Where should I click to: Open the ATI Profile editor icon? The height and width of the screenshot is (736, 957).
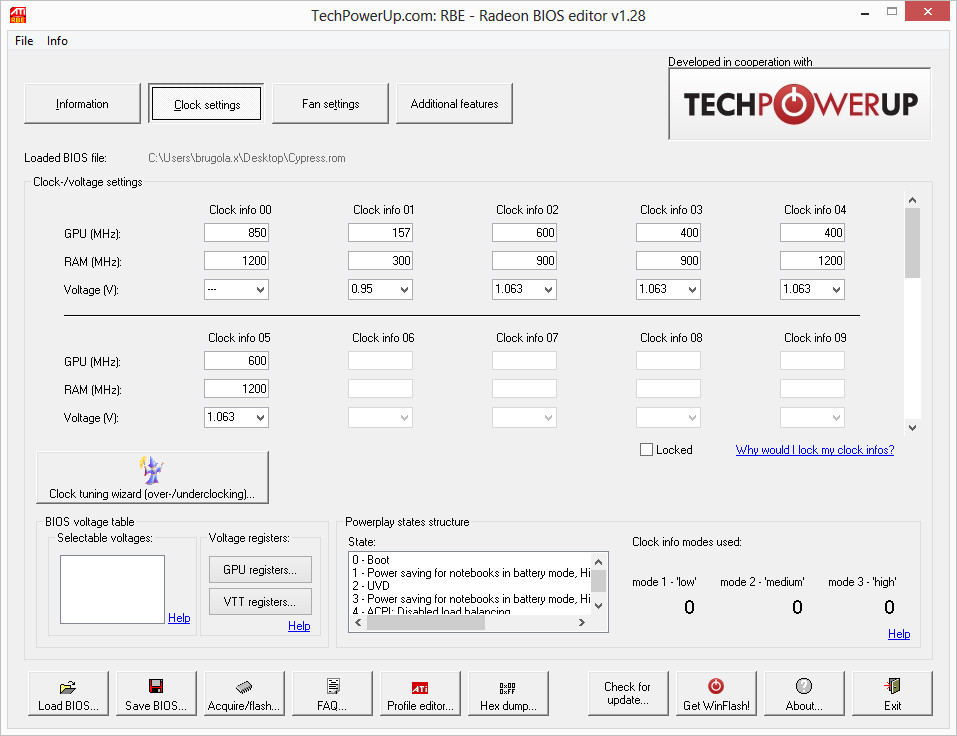pos(420,688)
